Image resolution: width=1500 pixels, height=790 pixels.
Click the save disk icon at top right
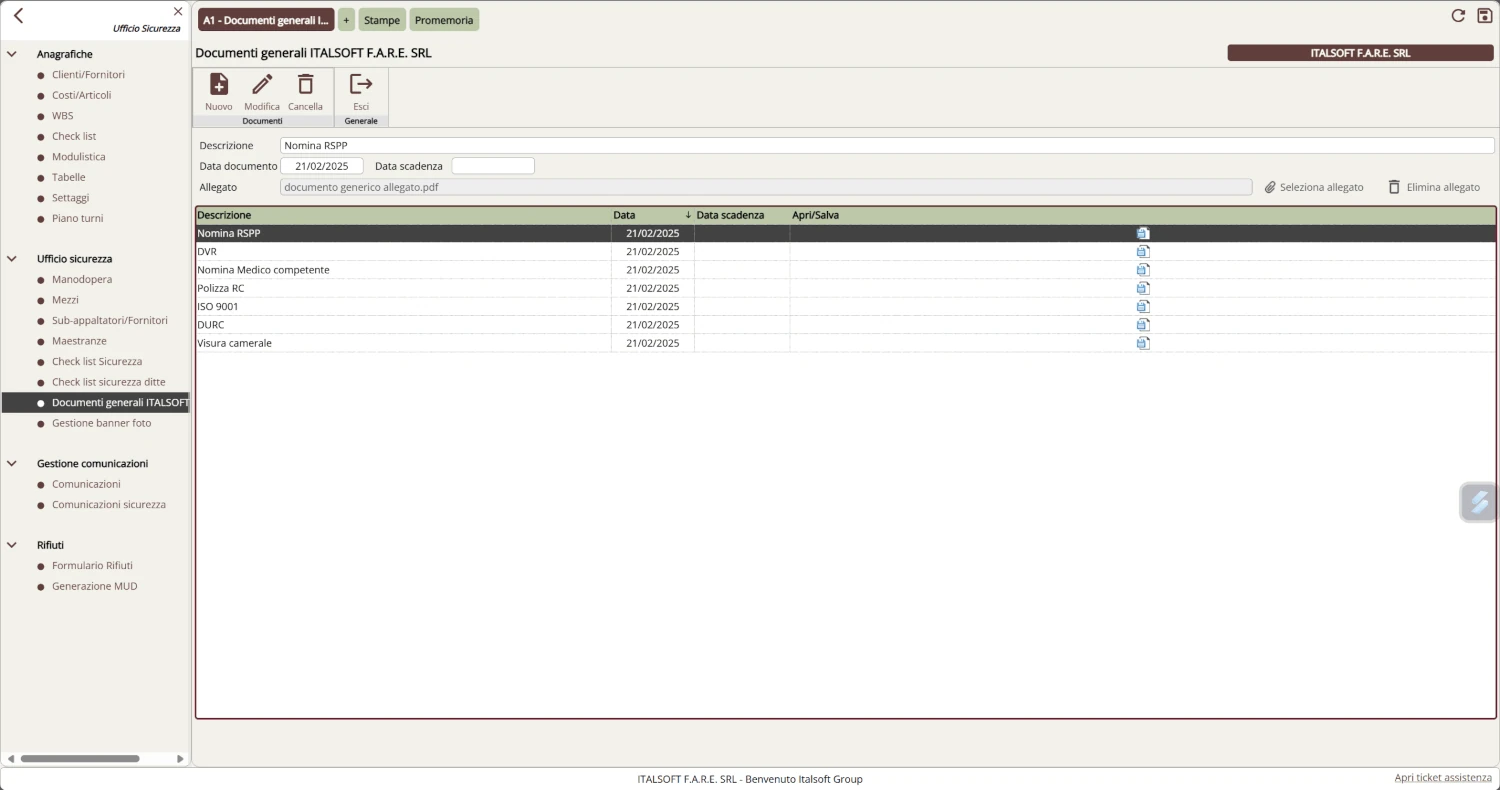pyautogui.click(x=1484, y=16)
